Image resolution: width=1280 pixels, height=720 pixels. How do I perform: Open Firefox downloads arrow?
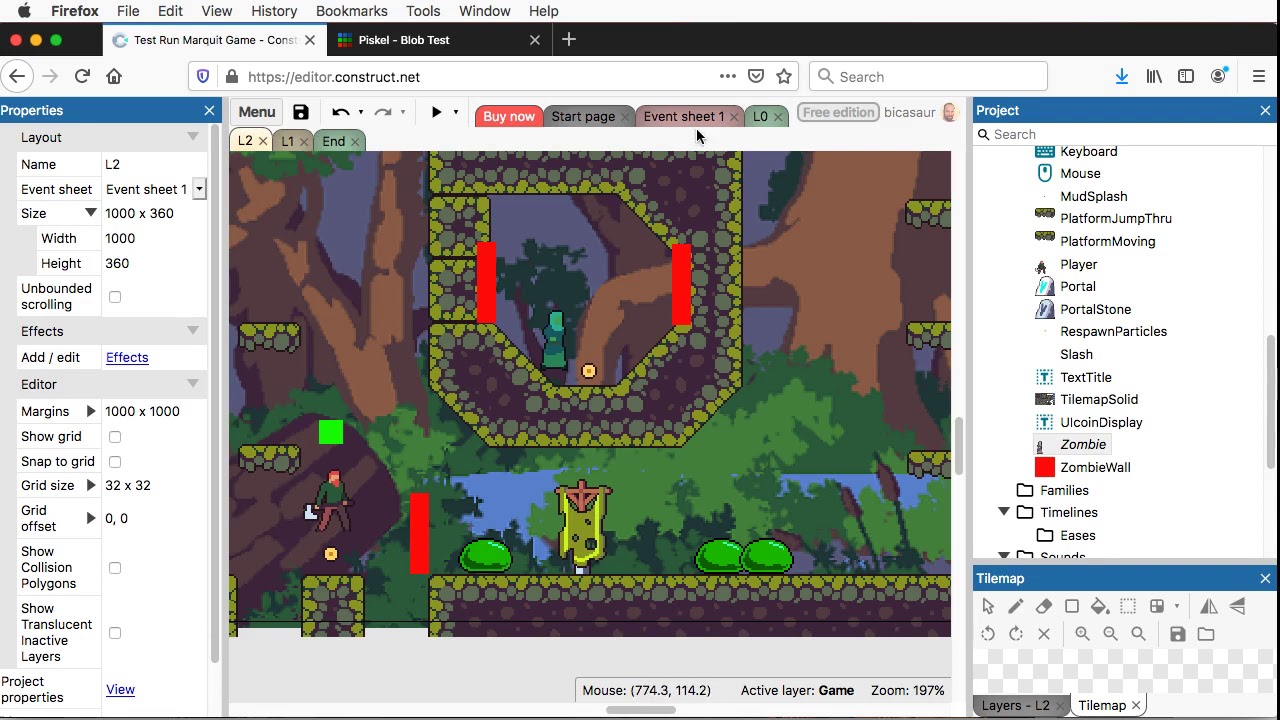1121,76
